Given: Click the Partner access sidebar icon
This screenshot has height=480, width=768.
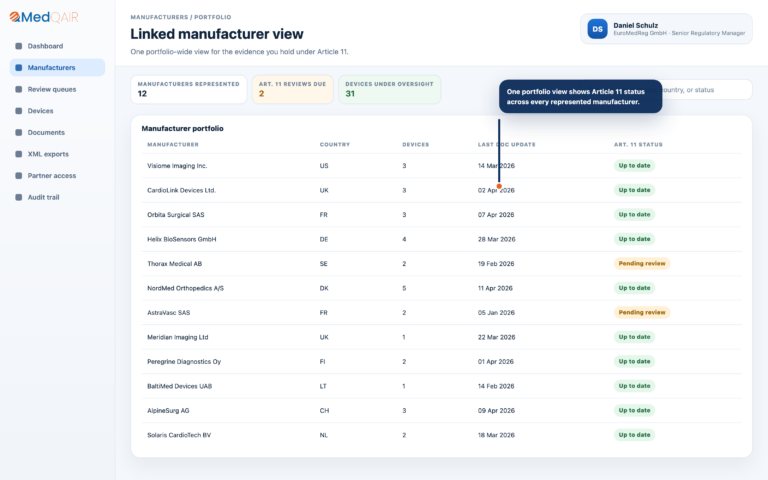Looking at the screenshot, I should tap(19, 175).
